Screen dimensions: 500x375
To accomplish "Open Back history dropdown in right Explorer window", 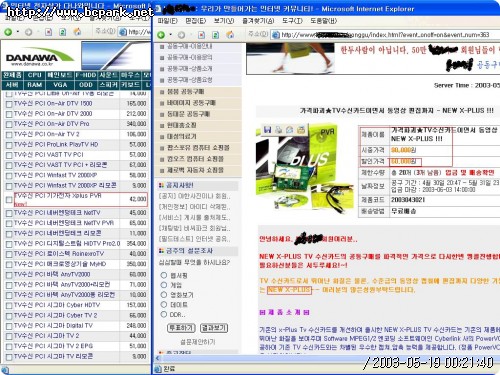I will click(170, 35).
